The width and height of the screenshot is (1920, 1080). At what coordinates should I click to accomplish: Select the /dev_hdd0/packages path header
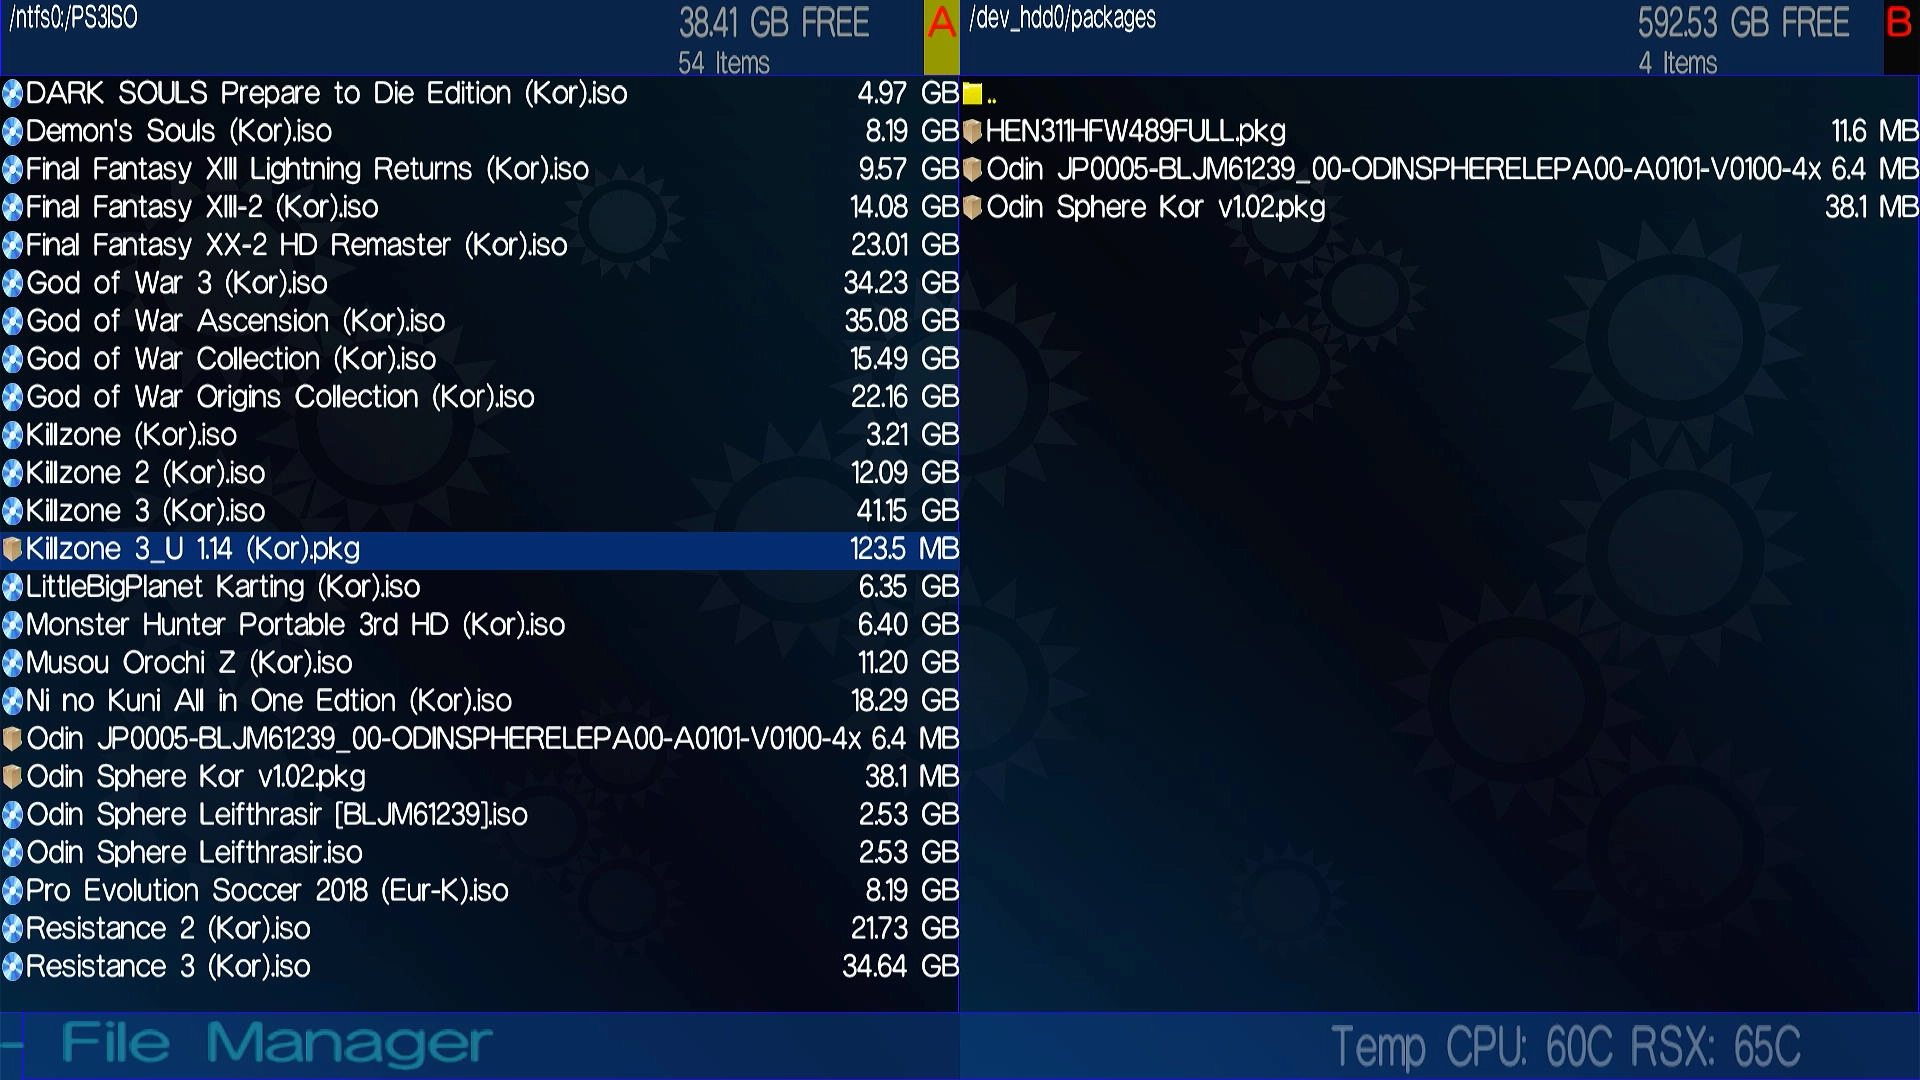click(1062, 18)
